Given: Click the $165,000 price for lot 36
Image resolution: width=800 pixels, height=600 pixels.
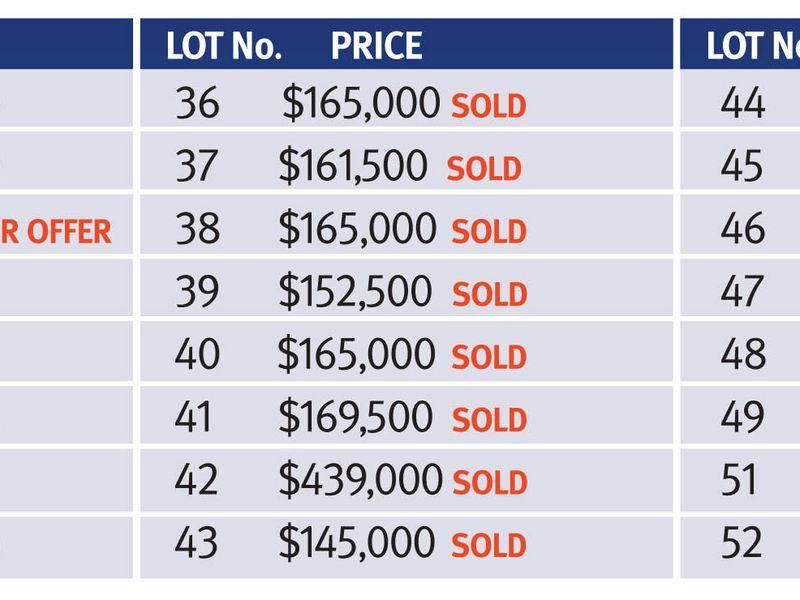Looking at the screenshot, I should tap(361, 103).
